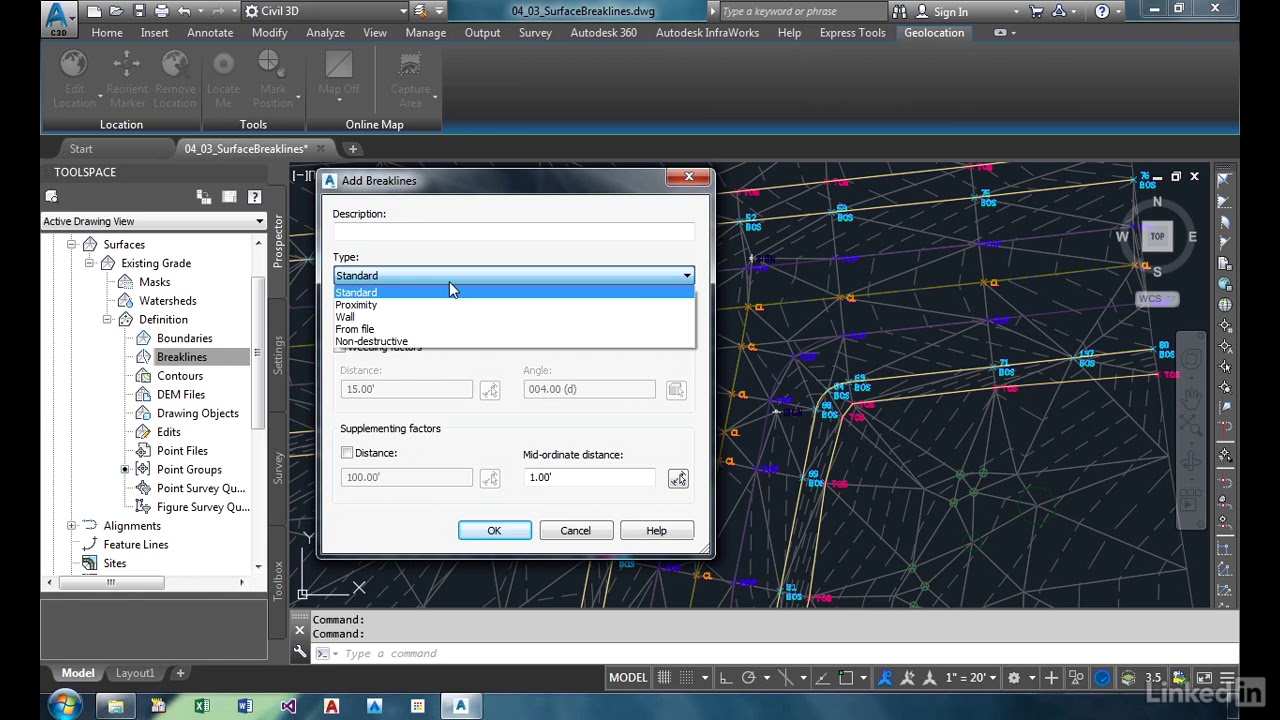This screenshot has width=1280, height=720.
Task: Collapse the Surfaces tree node
Action: pos(71,244)
